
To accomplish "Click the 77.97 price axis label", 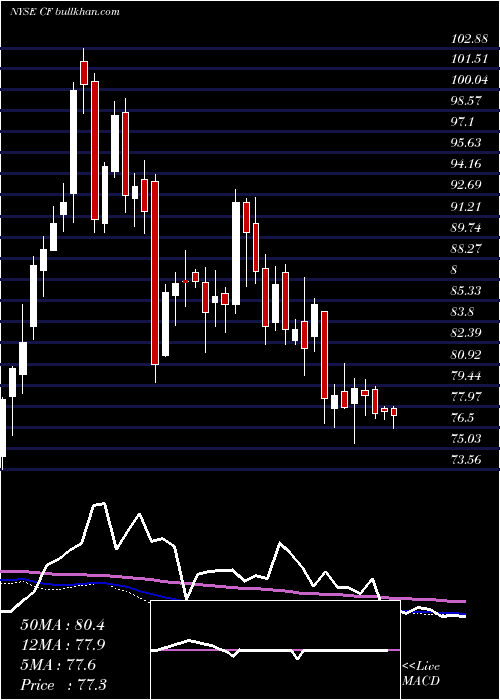I will 466,397.
